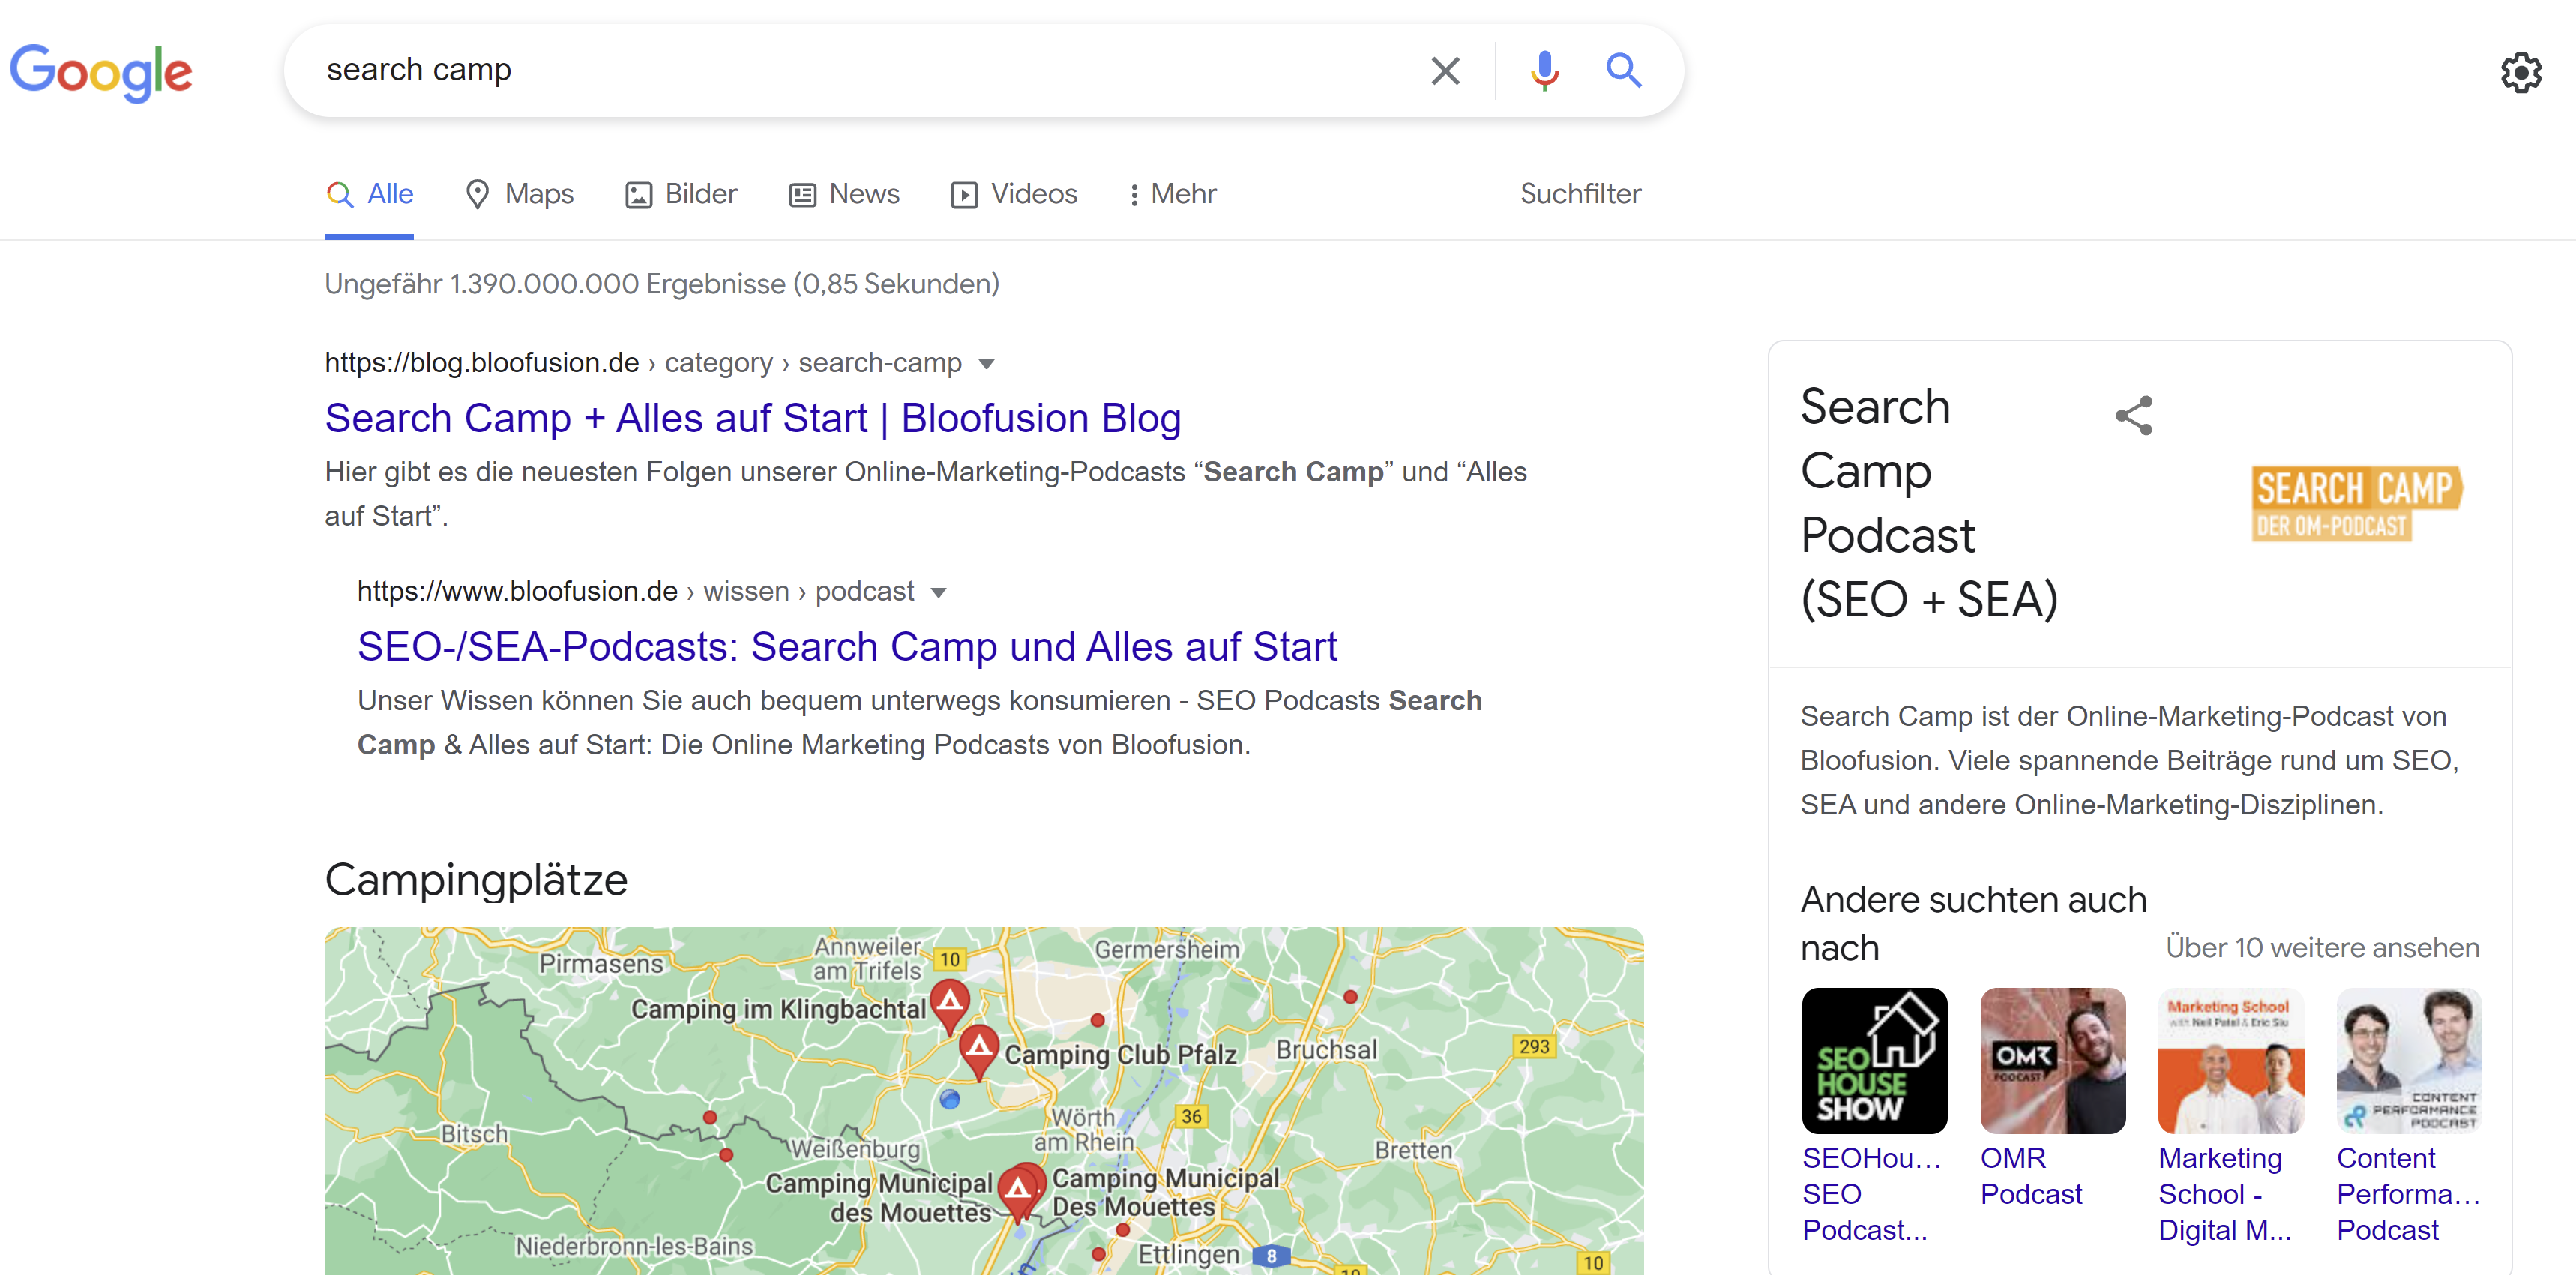Viewport: 2576px width, 1275px height.
Task: Click the OMR Podcast thumbnail
Action: (x=2052, y=1061)
